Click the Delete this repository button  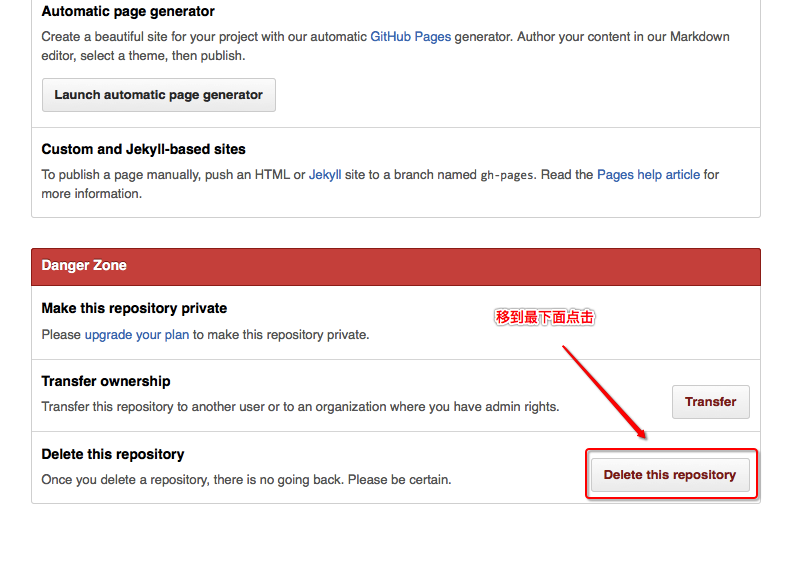(x=670, y=475)
